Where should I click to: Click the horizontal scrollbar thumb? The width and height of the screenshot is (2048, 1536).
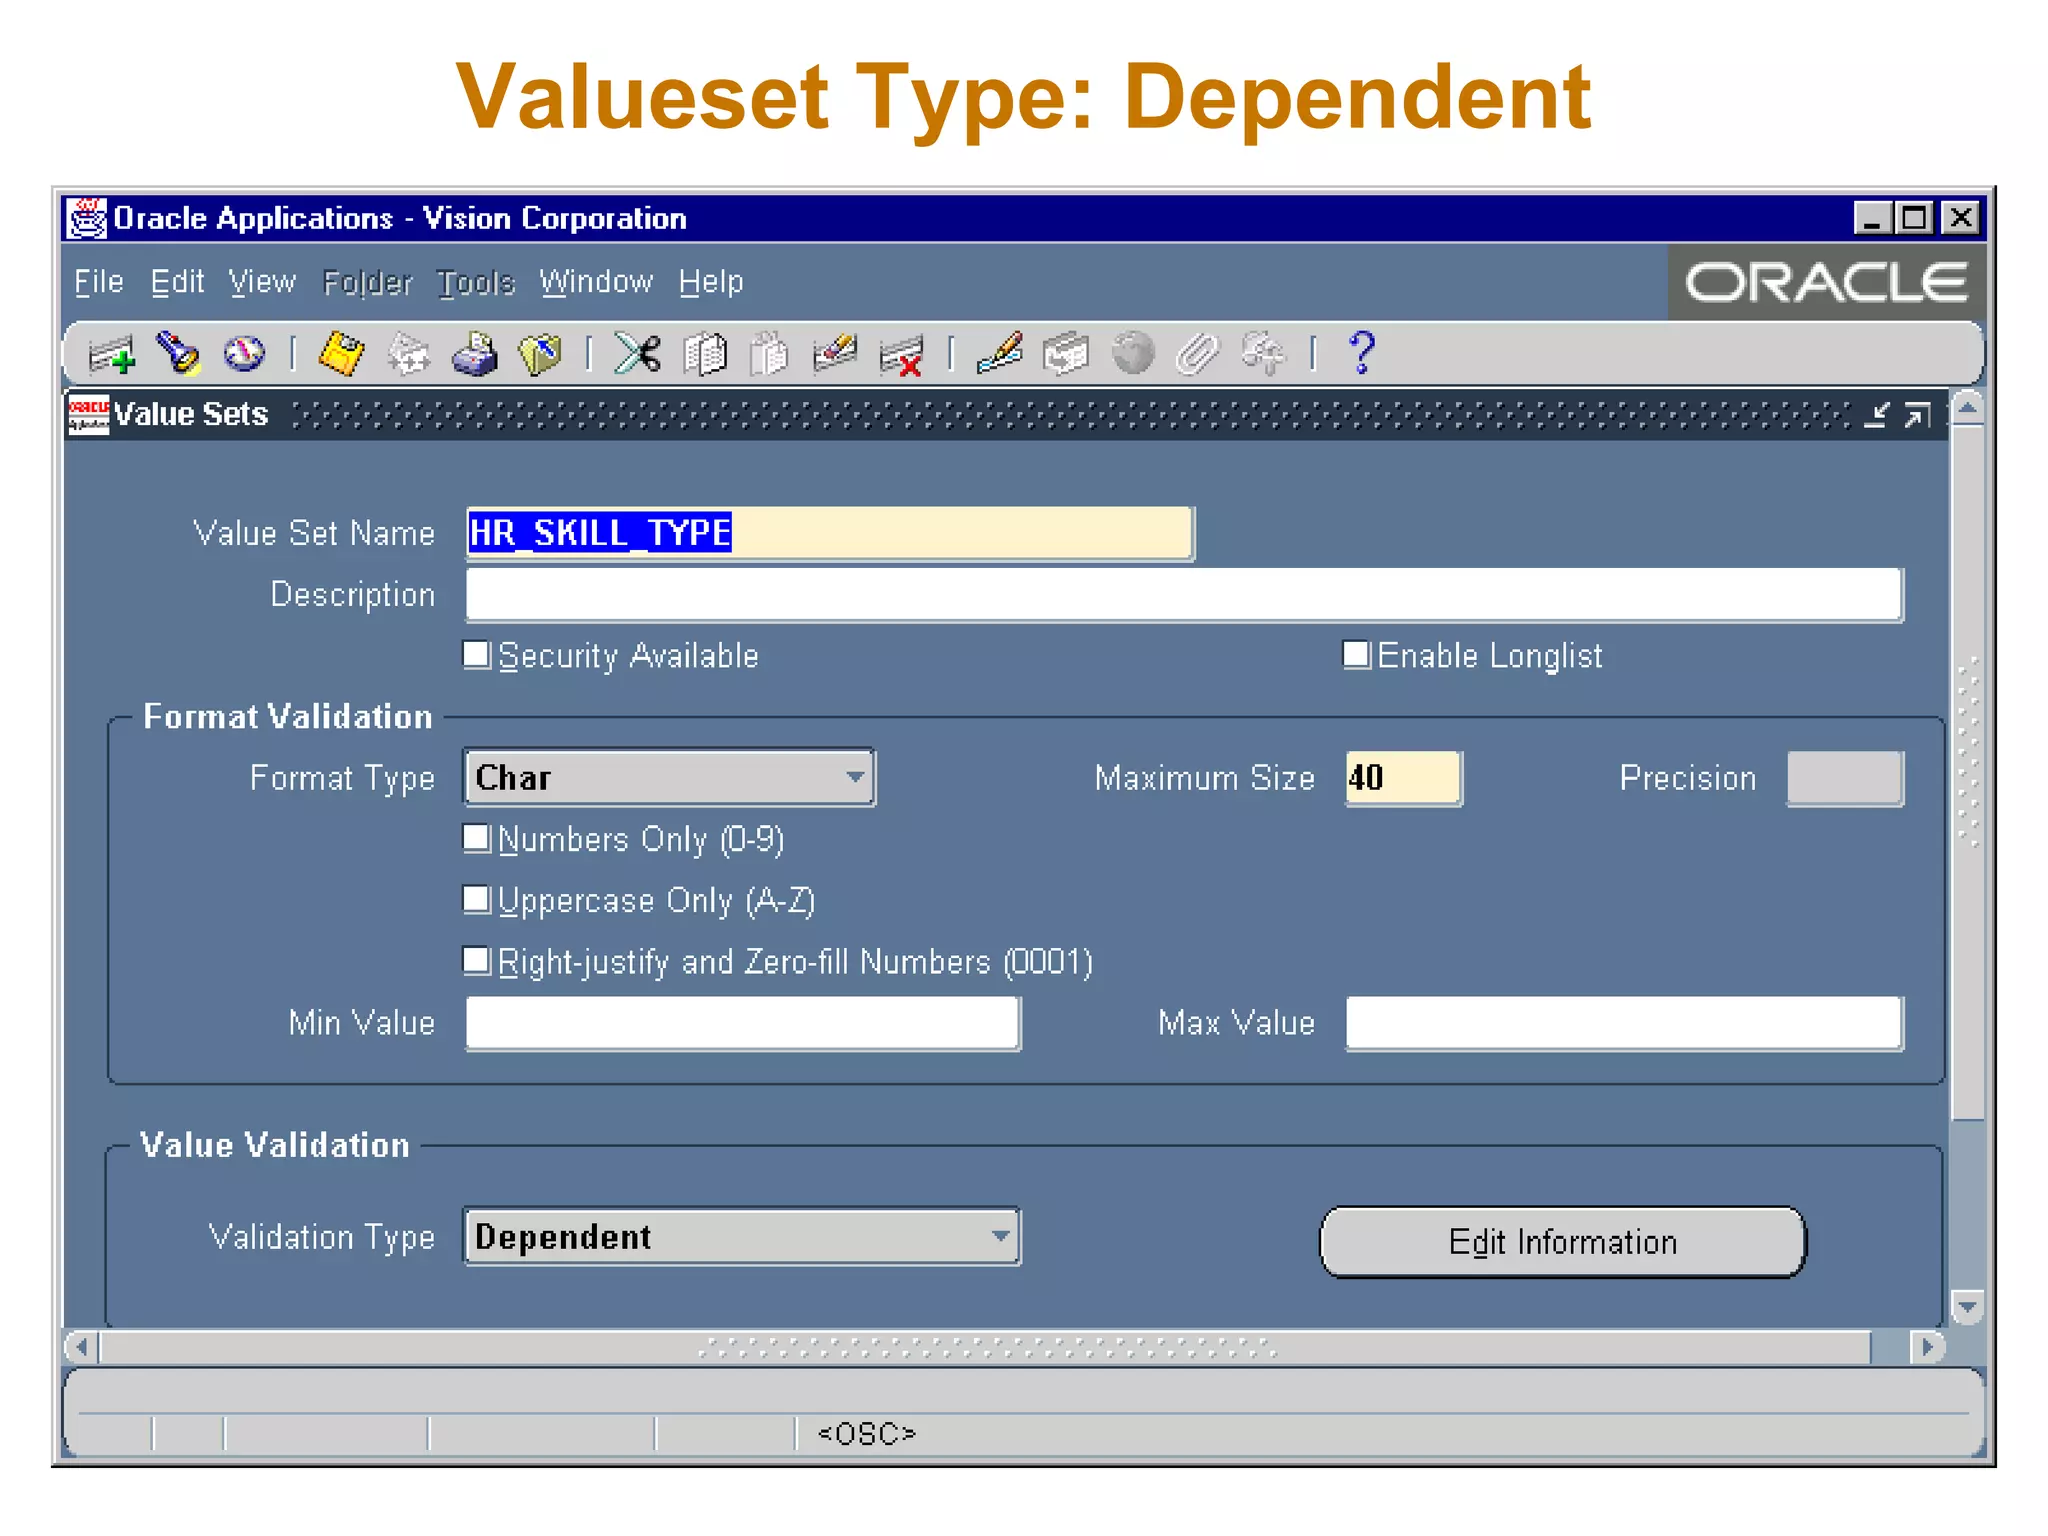coord(986,1348)
